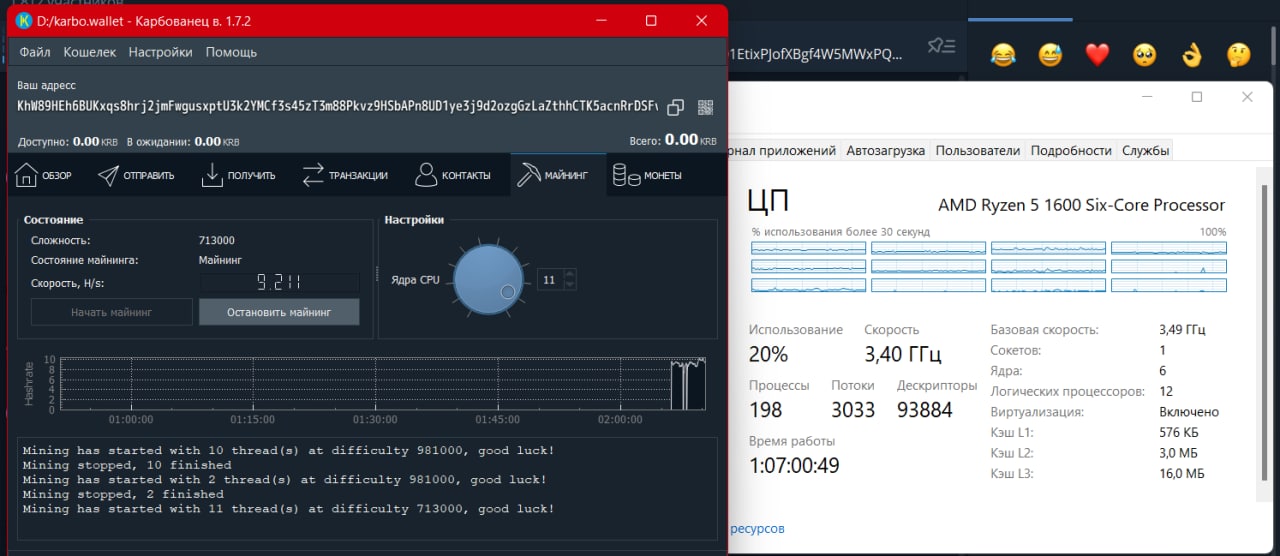Show the wallet address QR code
Screen dimensions: 1280x556
click(706, 108)
